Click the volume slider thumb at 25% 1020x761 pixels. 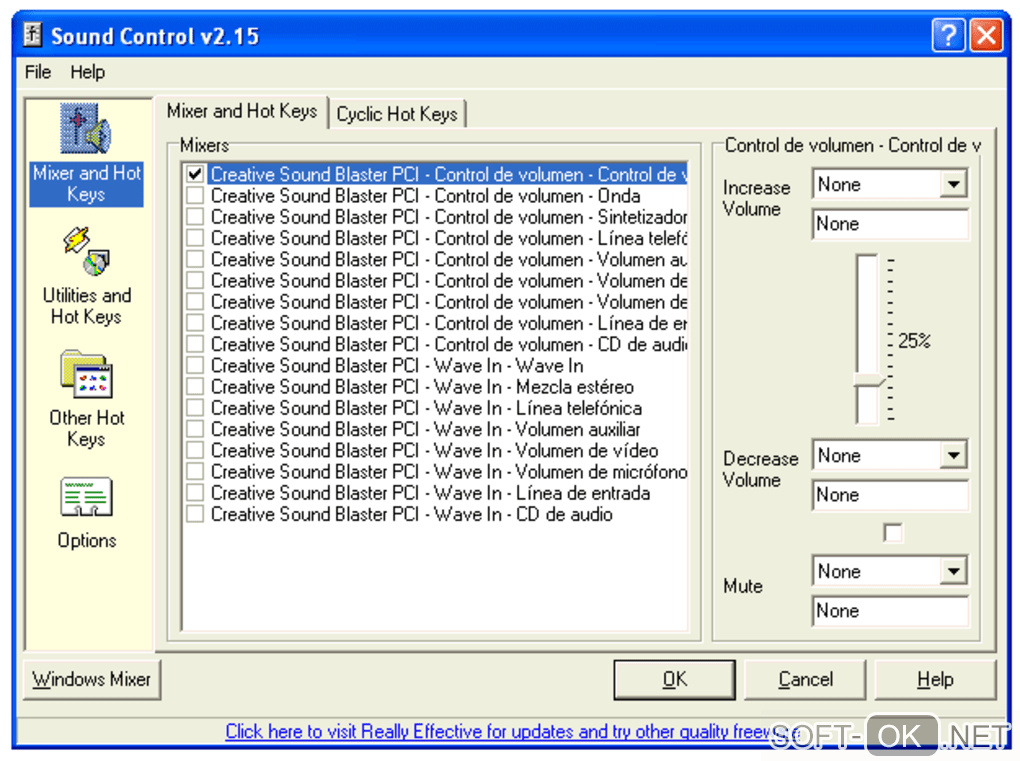870,380
